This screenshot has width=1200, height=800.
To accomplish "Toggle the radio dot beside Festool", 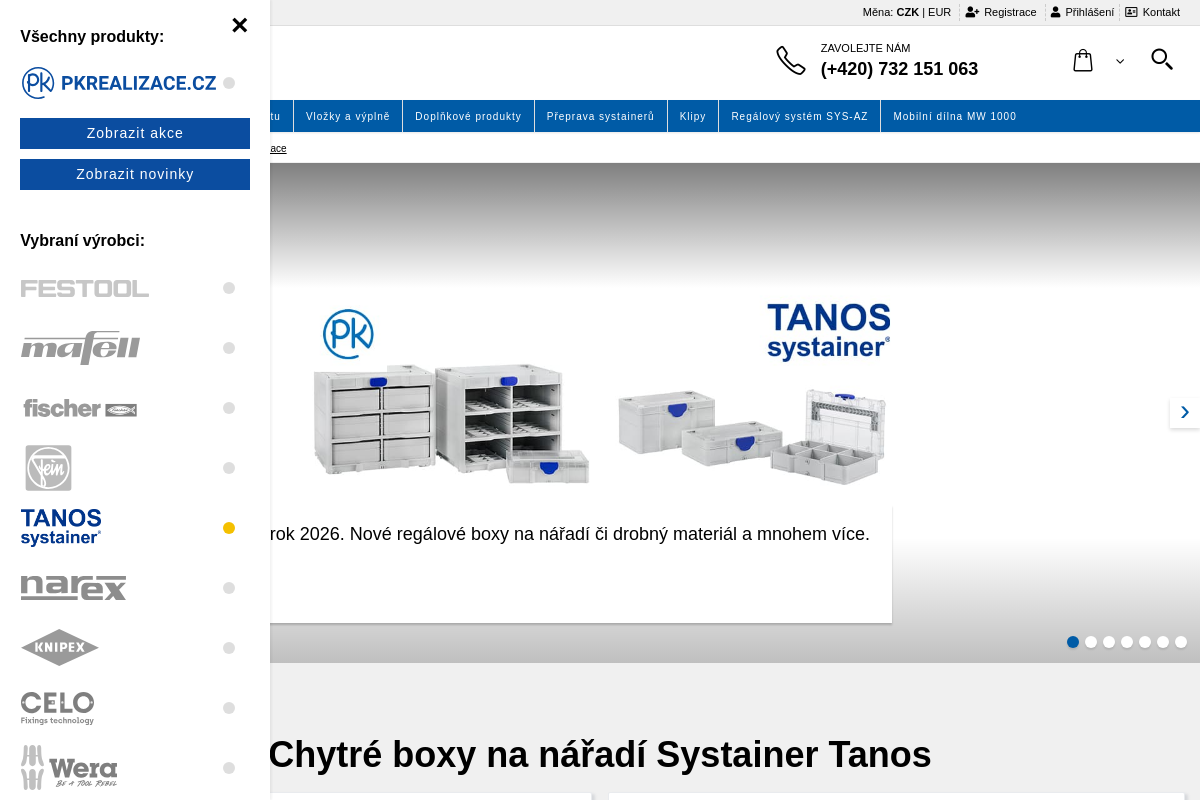I will click(x=229, y=288).
